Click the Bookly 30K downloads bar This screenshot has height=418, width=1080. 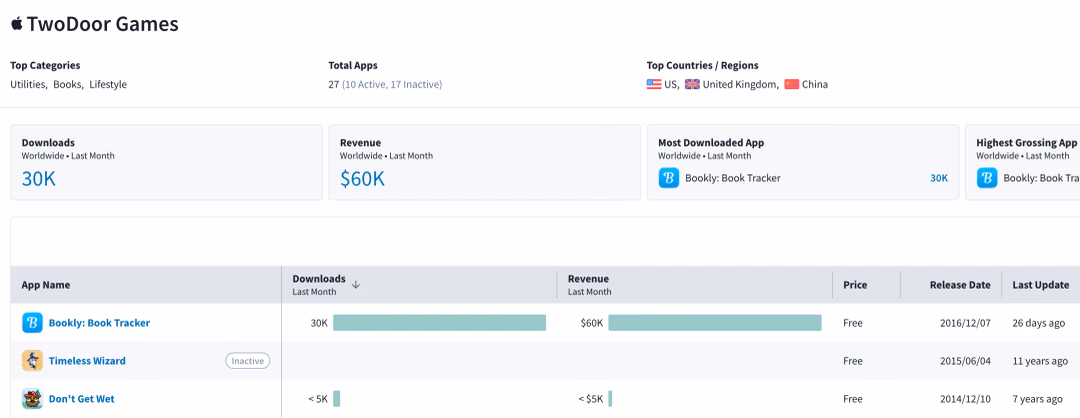click(x=439, y=322)
